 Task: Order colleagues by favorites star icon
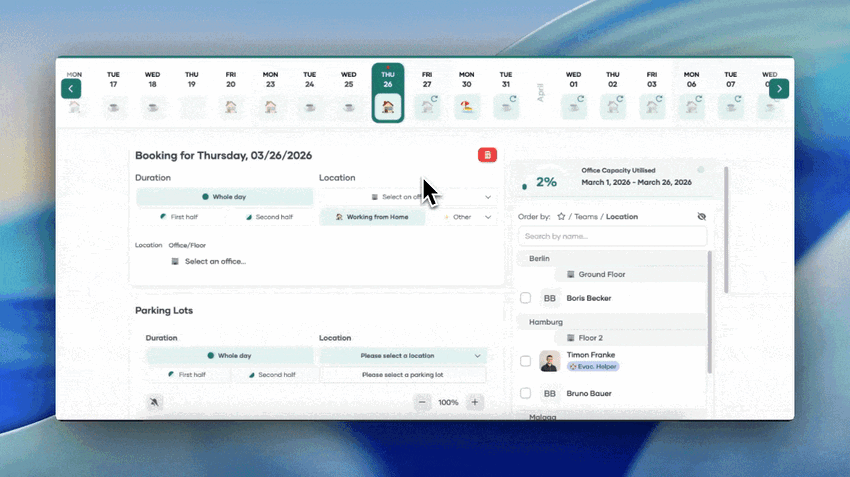coord(562,217)
